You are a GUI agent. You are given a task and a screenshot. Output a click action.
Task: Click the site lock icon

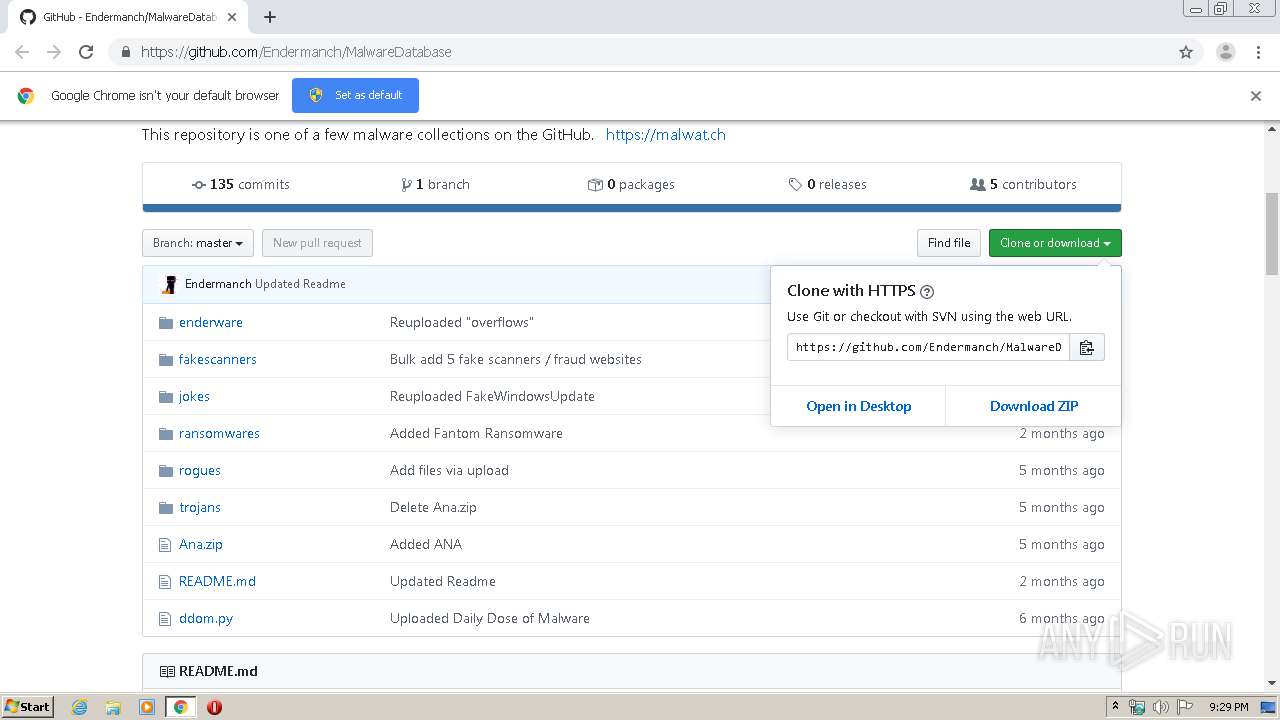coord(125,52)
